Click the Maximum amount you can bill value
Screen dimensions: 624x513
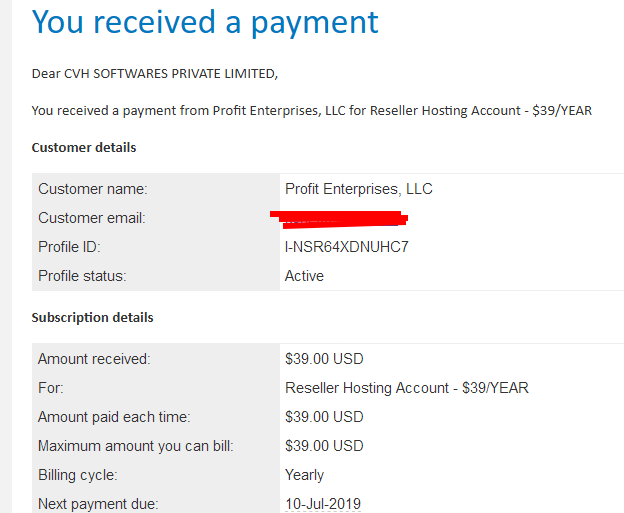pos(324,446)
